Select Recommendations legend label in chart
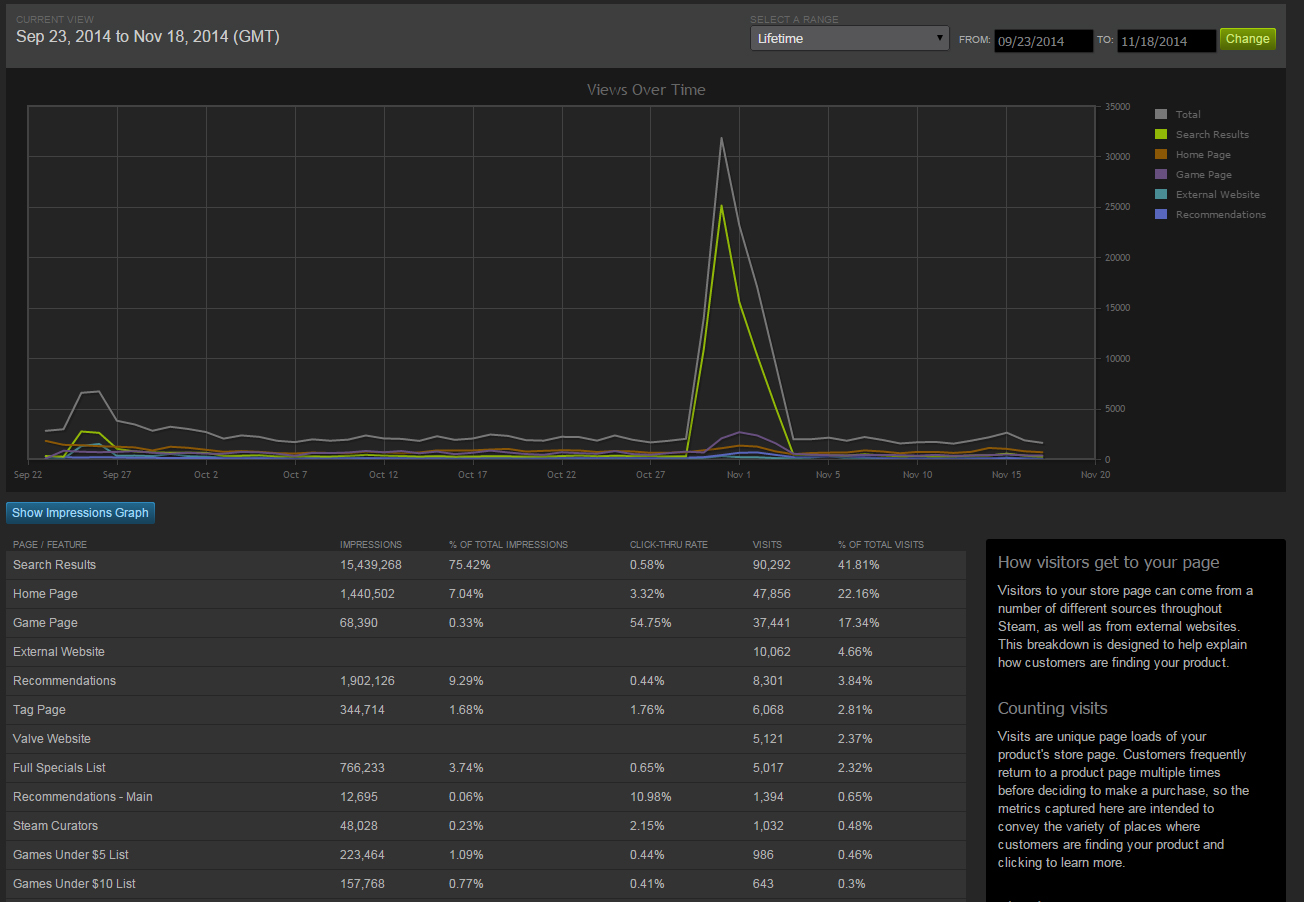This screenshot has height=902, width=1304. [x=1220, y=215]
